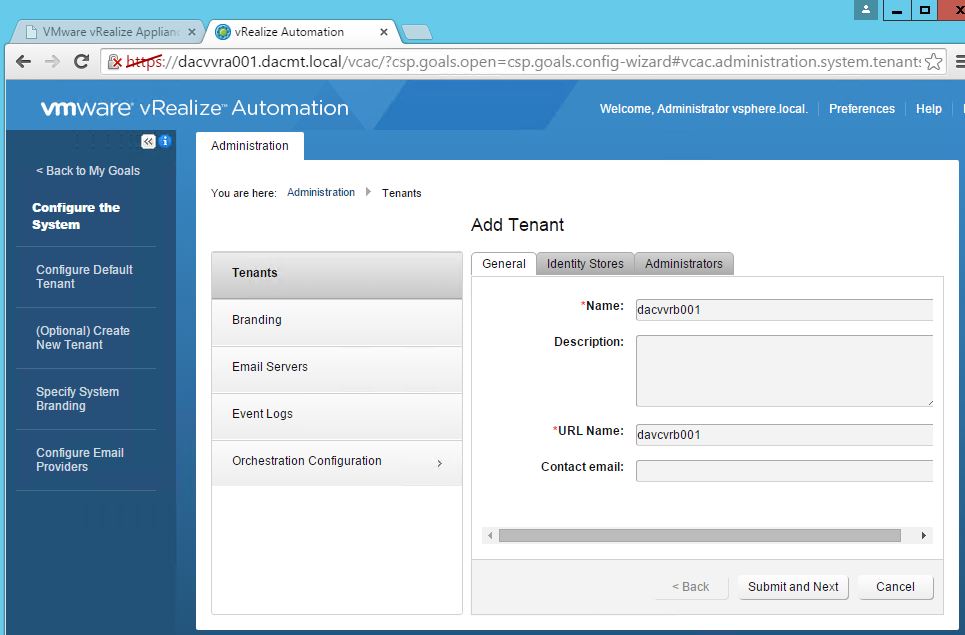Switch to the Administrators tab
965x635 pixels.
click(684, 264)
